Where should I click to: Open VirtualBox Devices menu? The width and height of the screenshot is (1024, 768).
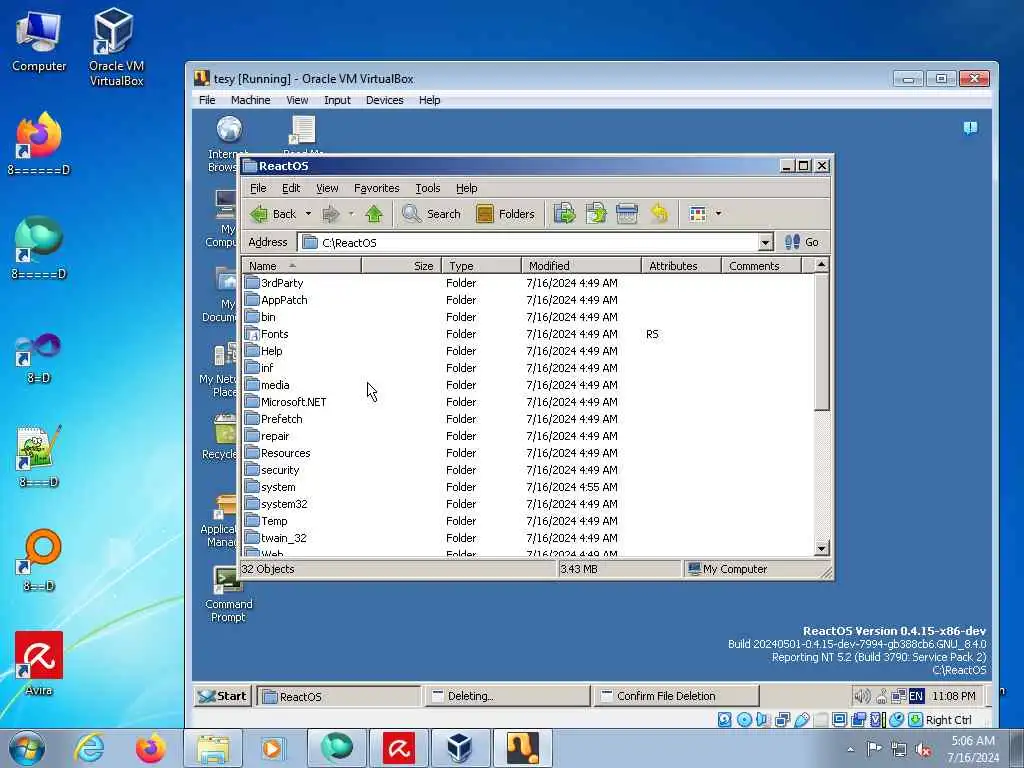coord(384,100)
